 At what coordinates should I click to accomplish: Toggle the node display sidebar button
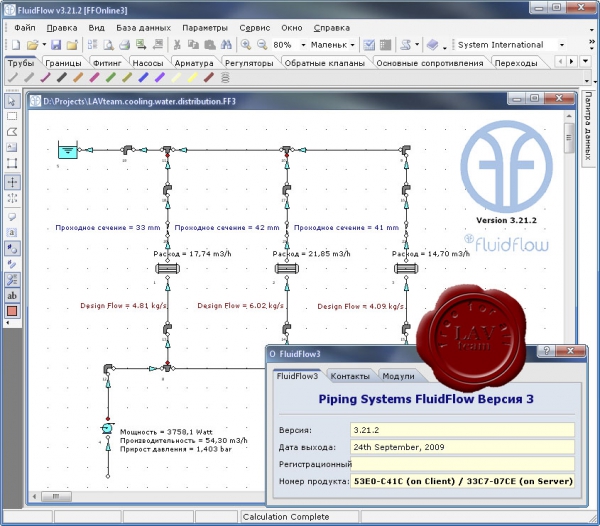click(12, 249)
